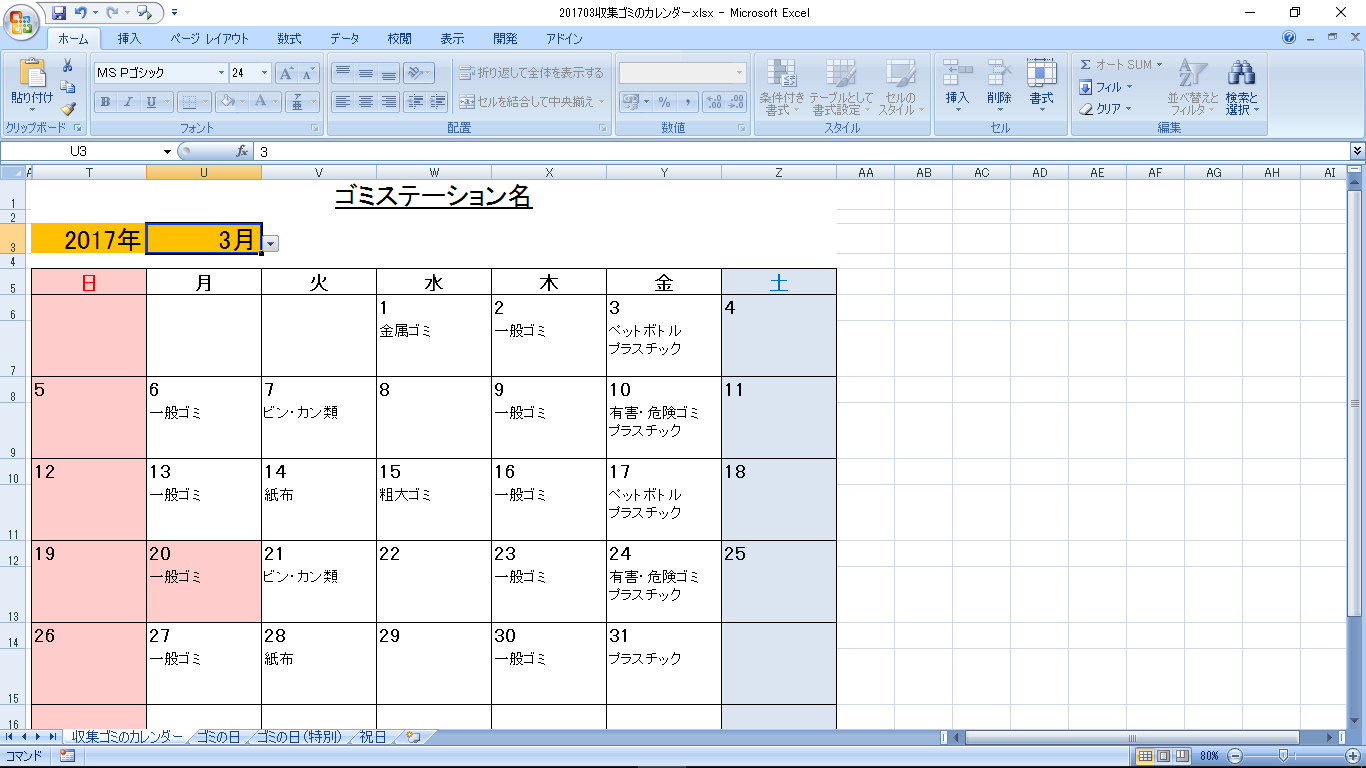Open the Review (校閲) tab
The width and height of the screenshot is (1366, 768).
click(x=399, y=39)
